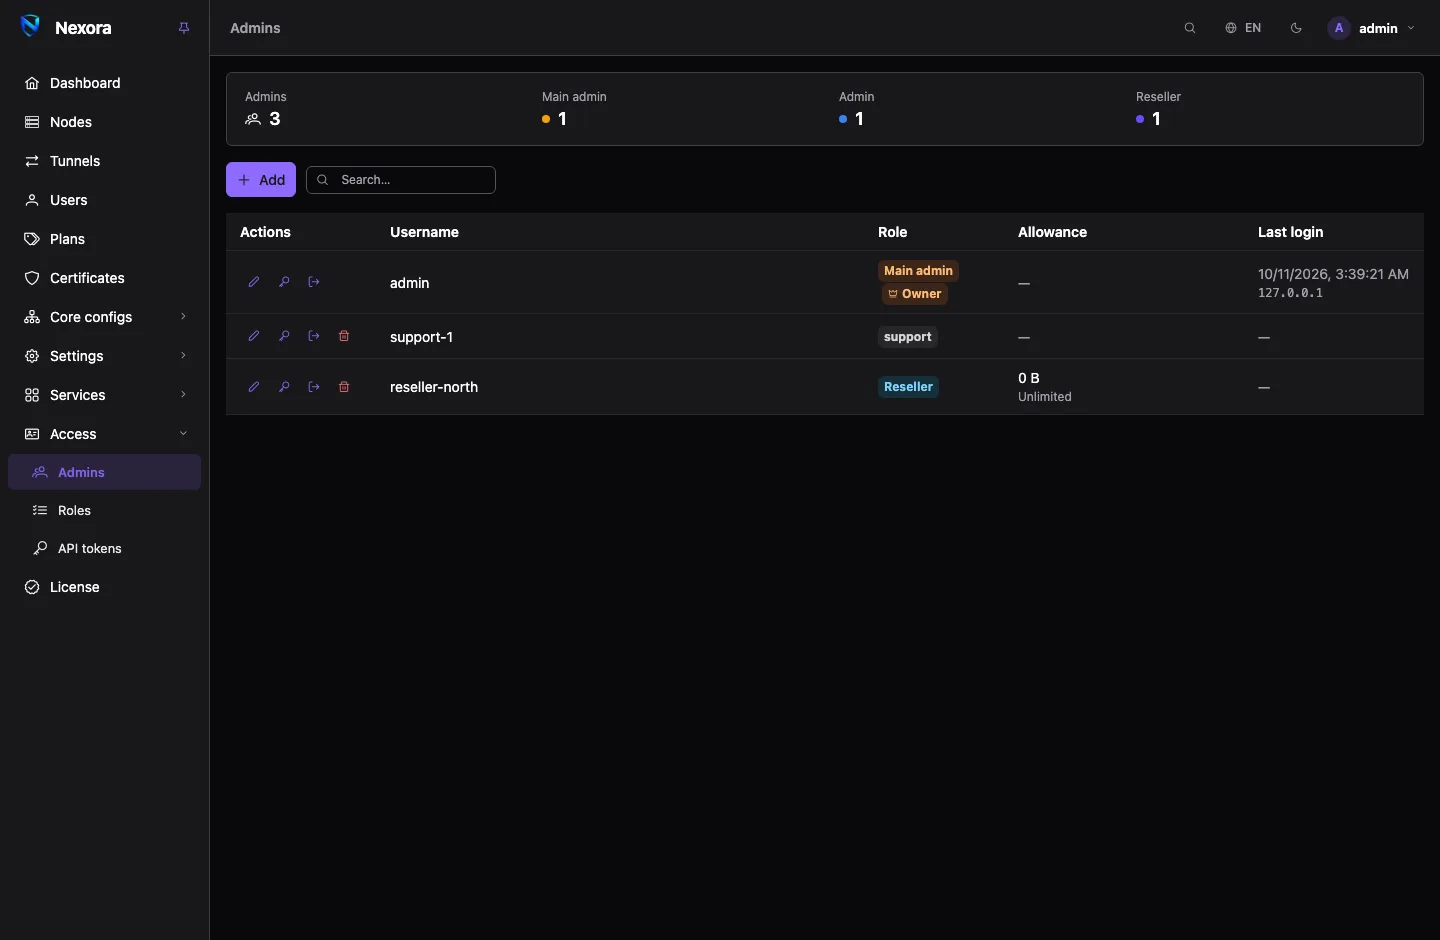Delete support-1 with the trash icon
This screenshot has width=1440, height=940.
pyautogui.click(x=344, y=336)
